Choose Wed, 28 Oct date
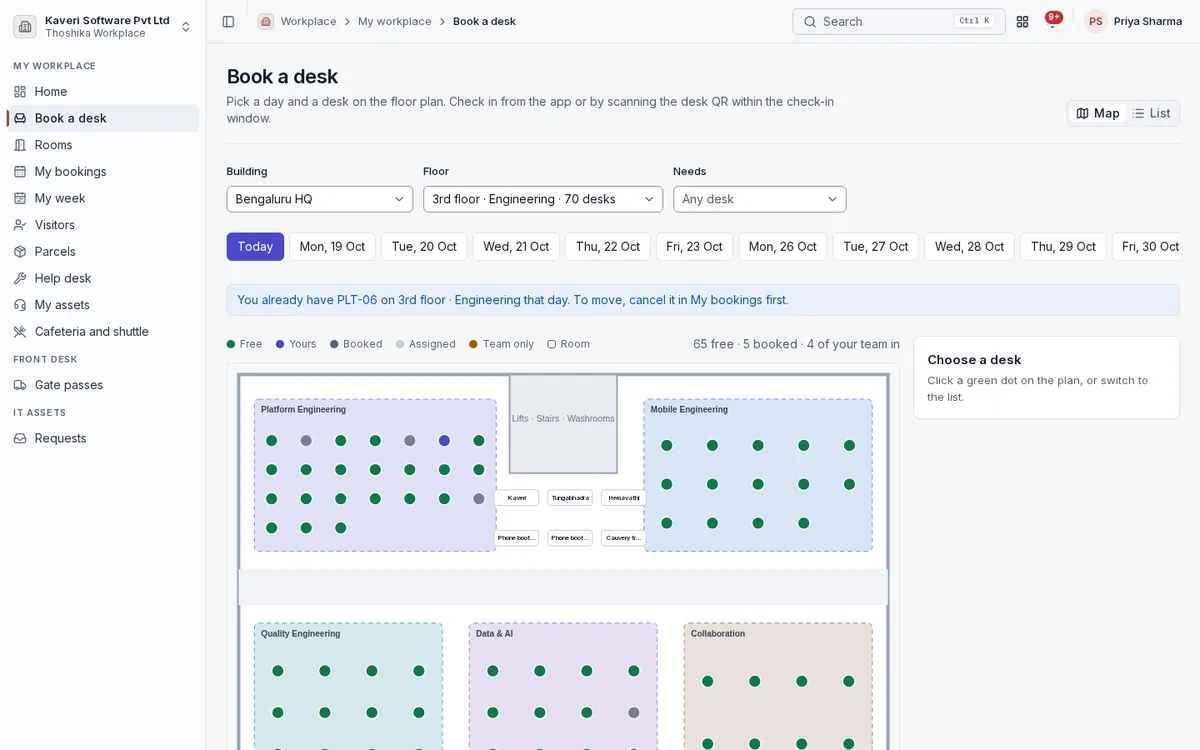This screenshot has height=750, width=1200. (970, 247)
